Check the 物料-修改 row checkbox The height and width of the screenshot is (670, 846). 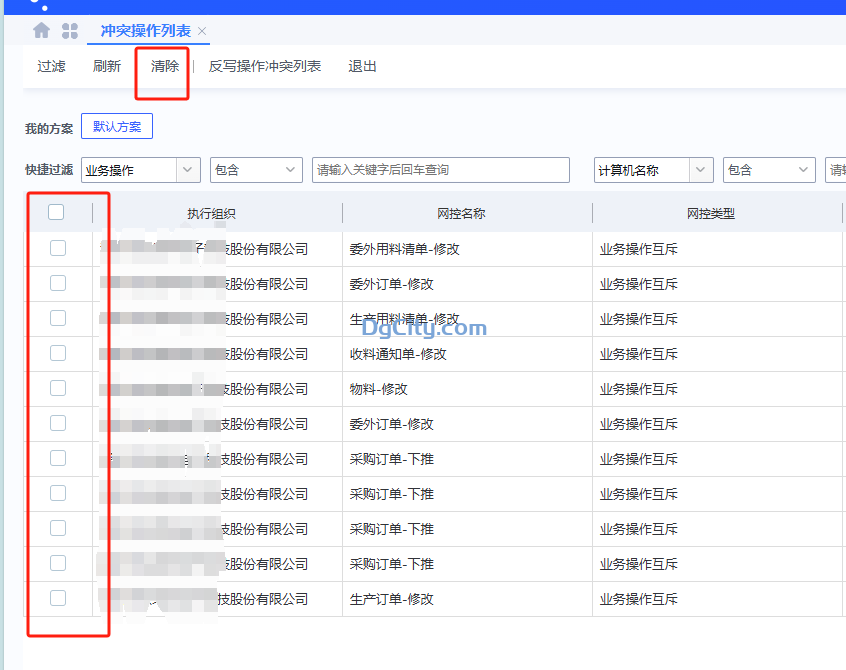57,388
